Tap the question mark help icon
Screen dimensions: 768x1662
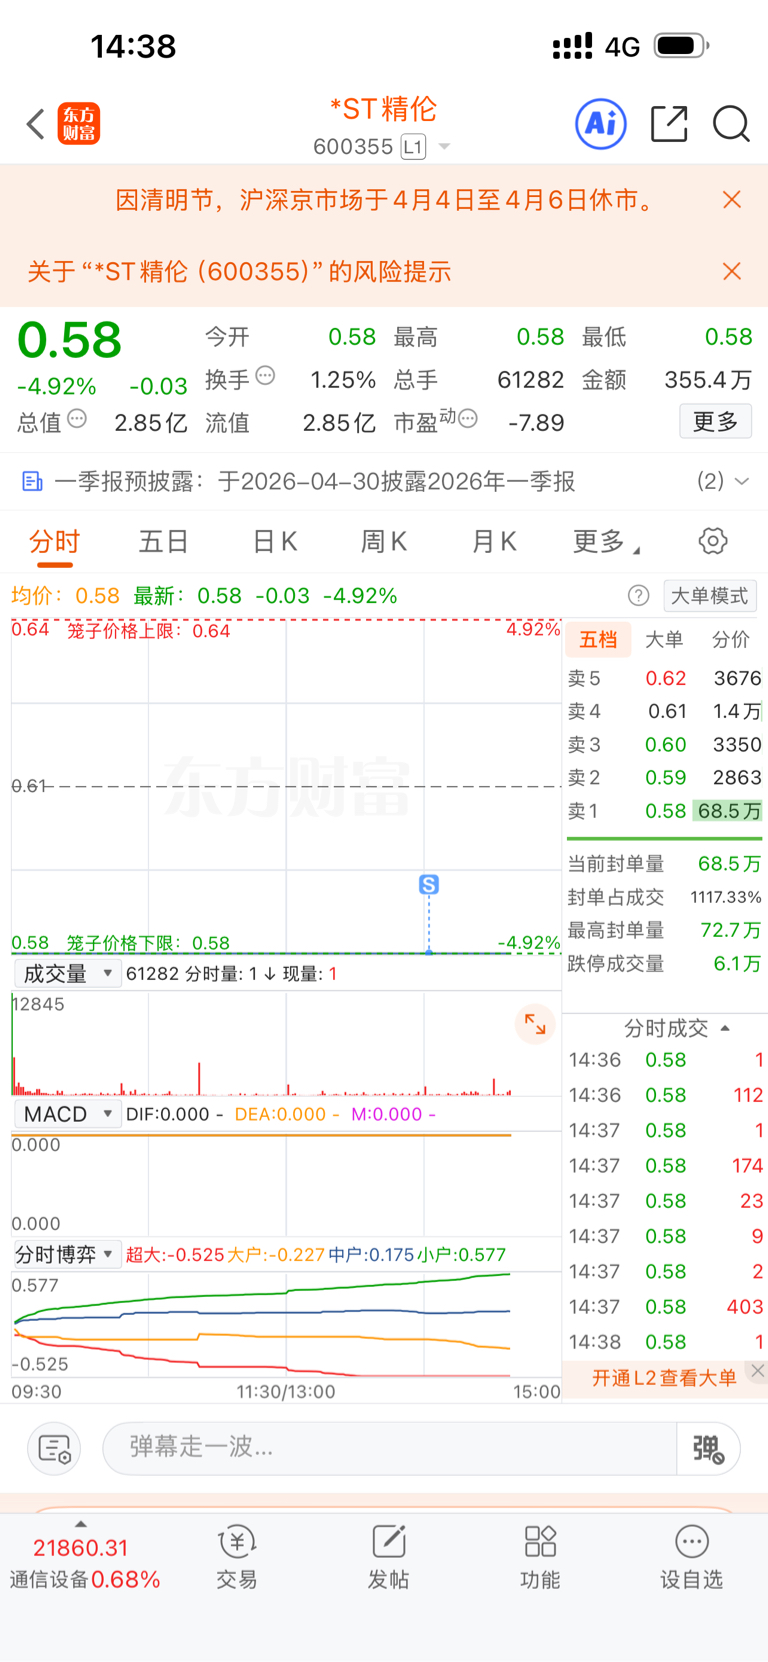(638, 596)
